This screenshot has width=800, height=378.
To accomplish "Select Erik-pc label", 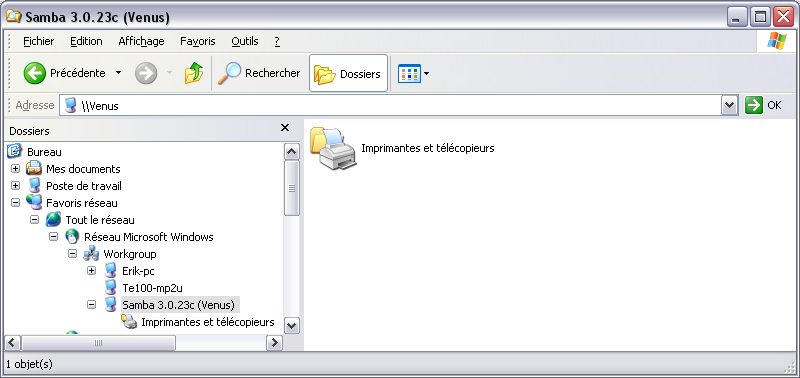I will 138,271.
